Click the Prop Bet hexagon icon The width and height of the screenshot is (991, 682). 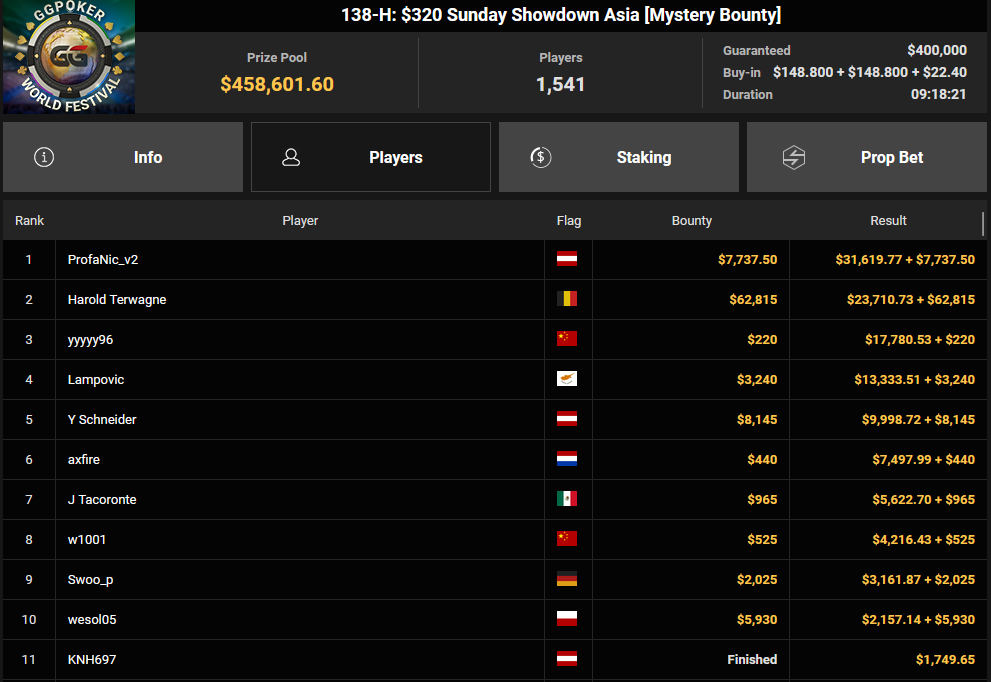[x=794, y=157]
